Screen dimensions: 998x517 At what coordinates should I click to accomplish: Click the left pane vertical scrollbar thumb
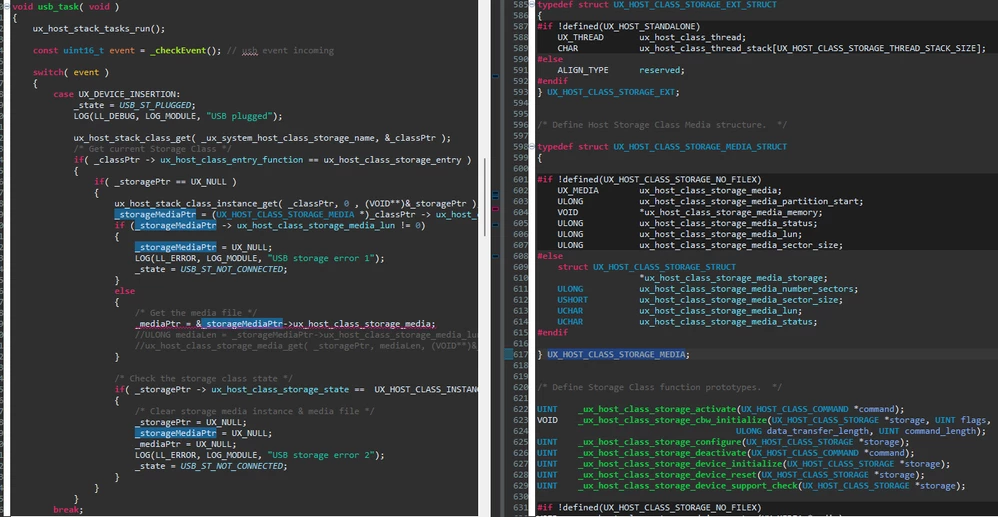coord(484,197)
